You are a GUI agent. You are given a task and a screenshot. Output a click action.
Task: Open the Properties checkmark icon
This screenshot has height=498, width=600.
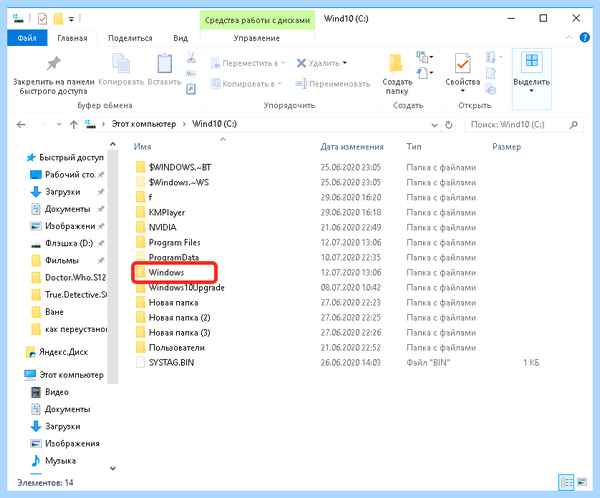click(x=462, y=63)
